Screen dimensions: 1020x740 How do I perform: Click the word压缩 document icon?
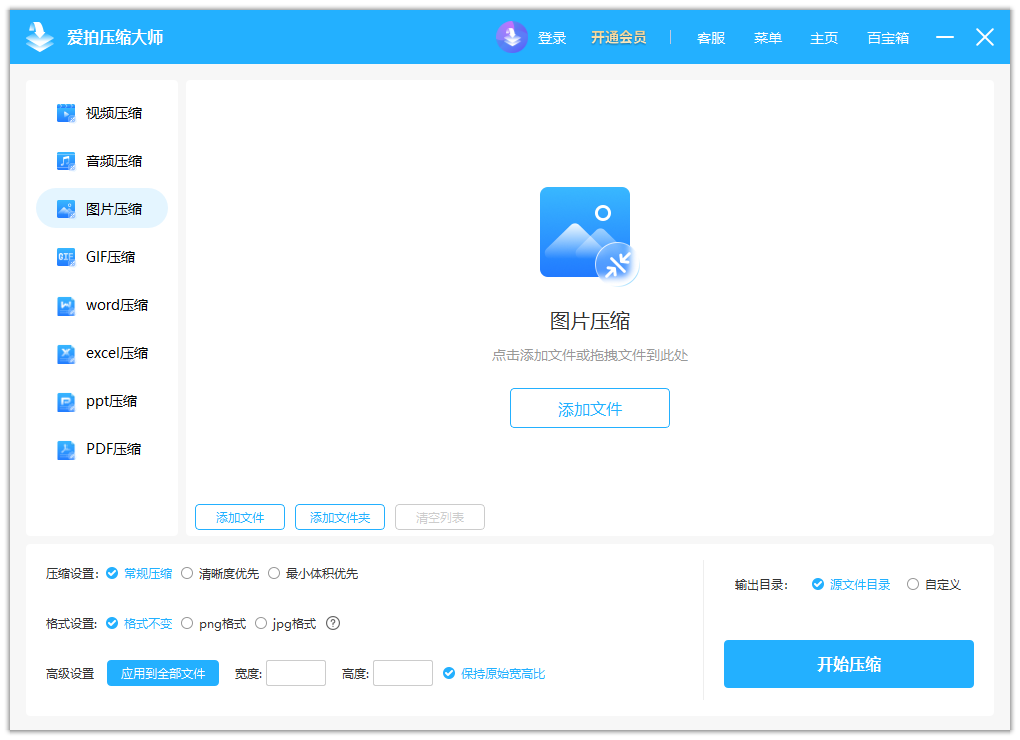(66, 305)
